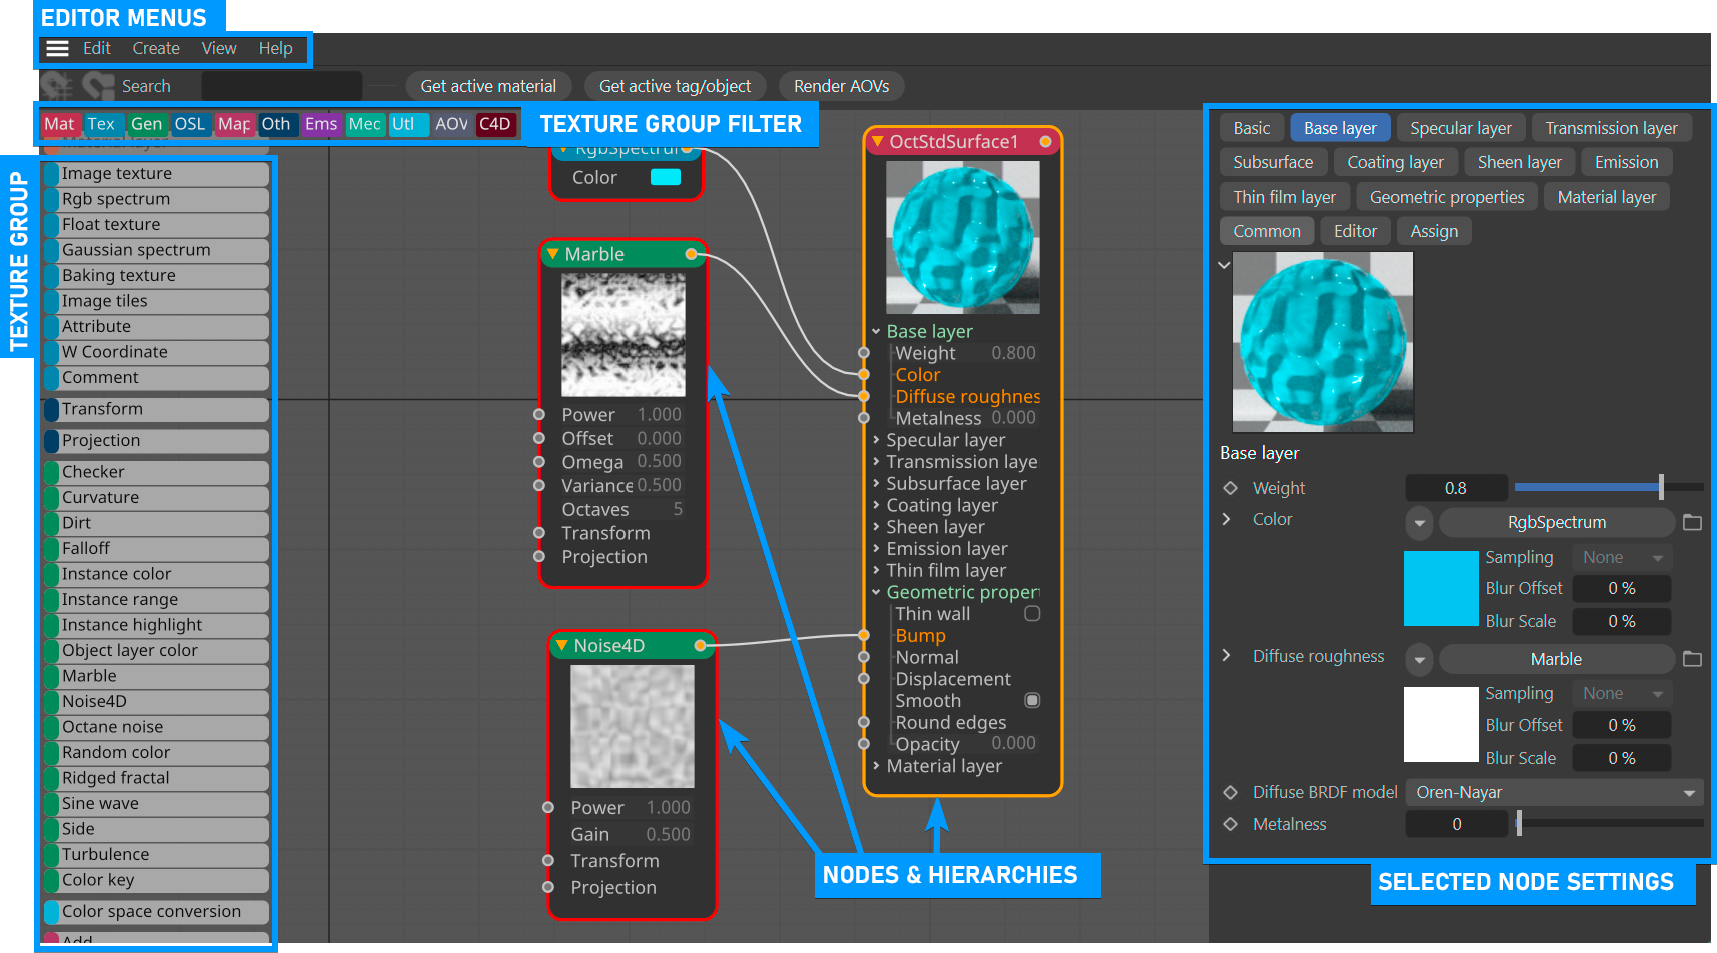Click the output port of OctStdSurface1 node
Image resolution: width=1717 pixels, height=953 pixels.
coord(1045,142)
